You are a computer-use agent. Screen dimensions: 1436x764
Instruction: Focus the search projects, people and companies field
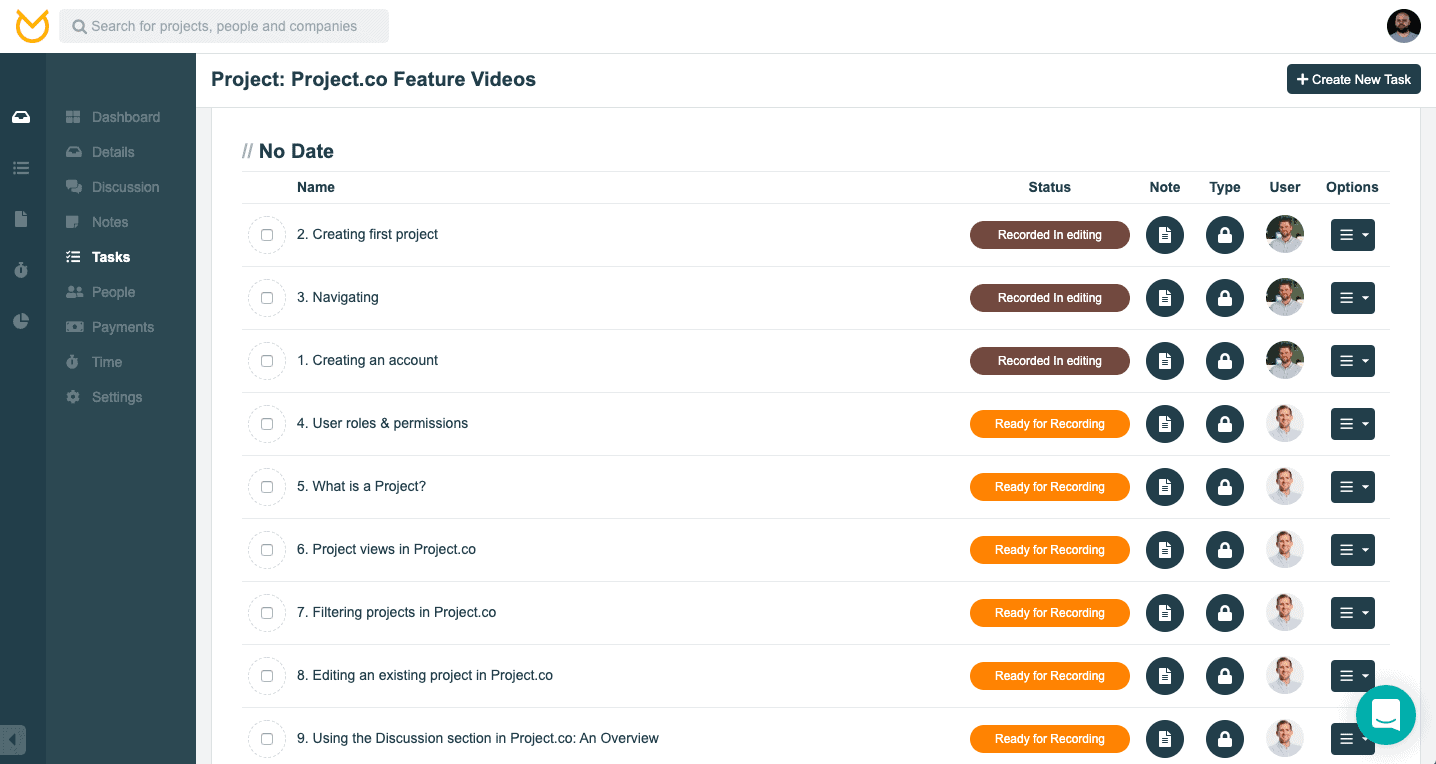[x=224, y=26]
